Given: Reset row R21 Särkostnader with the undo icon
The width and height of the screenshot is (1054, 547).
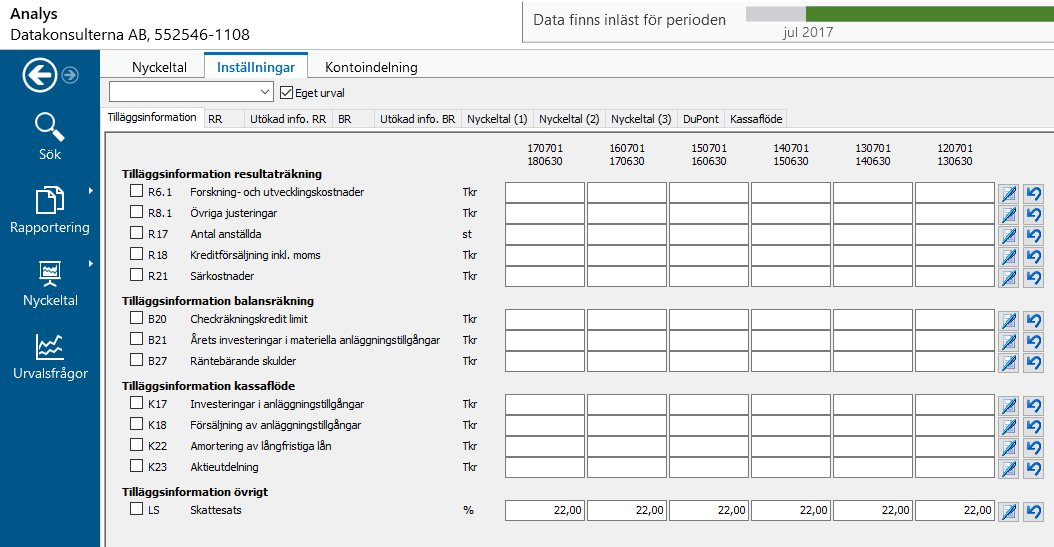Looking at the screenshot, I should point(1034,277).
